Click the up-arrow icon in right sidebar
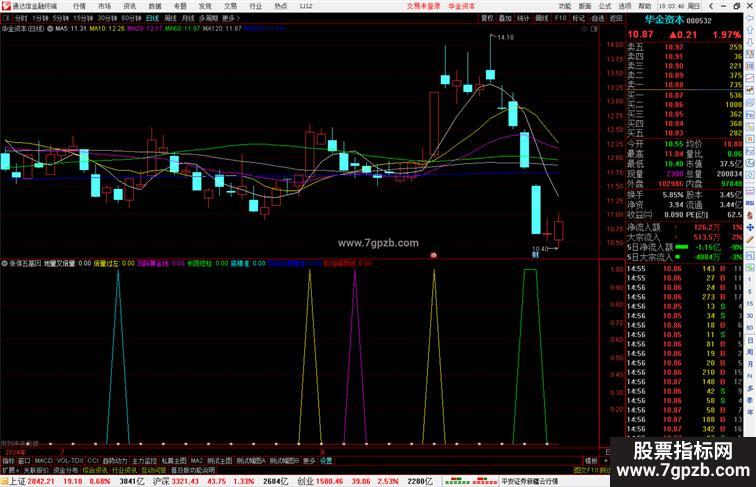This screenshot has height=487, width=756. [x=750, y=30]
